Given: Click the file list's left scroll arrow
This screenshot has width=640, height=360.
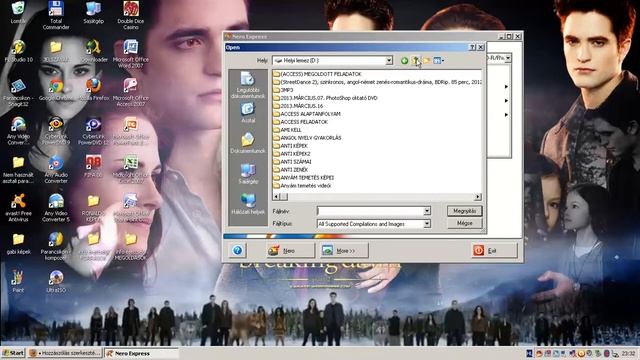Looking at the screenshot, I should (276, 197).
